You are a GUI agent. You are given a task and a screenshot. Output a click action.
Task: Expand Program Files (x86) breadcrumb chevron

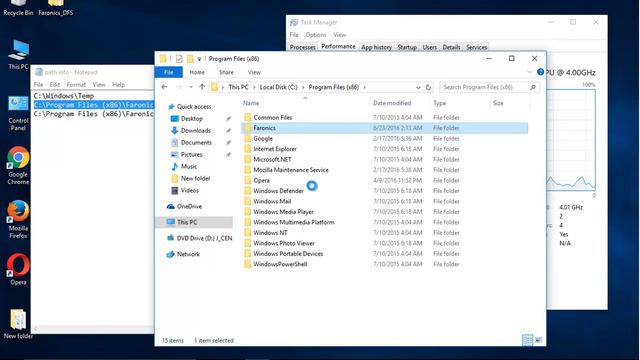(364, 87)
